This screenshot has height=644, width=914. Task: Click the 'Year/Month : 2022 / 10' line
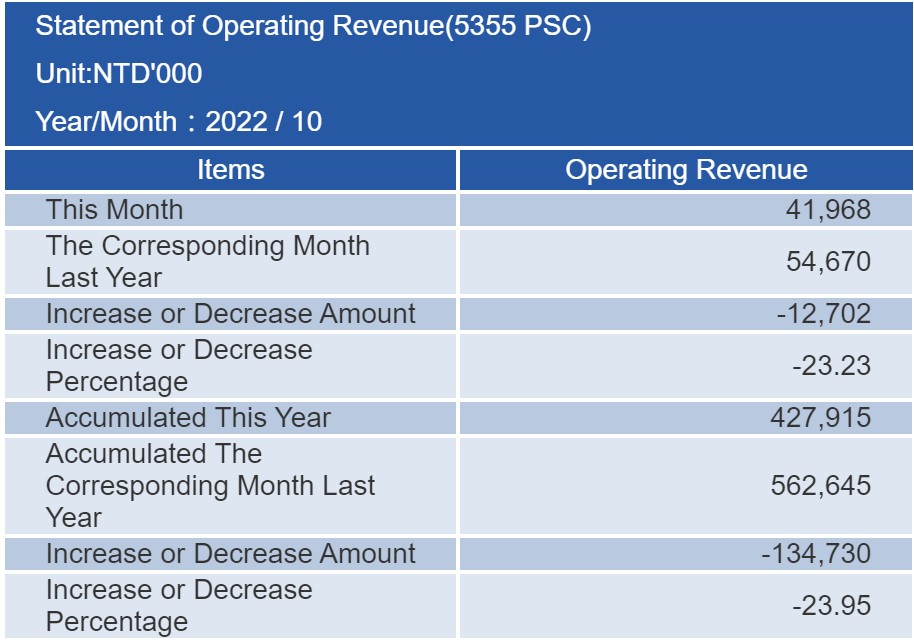point(178,122)
